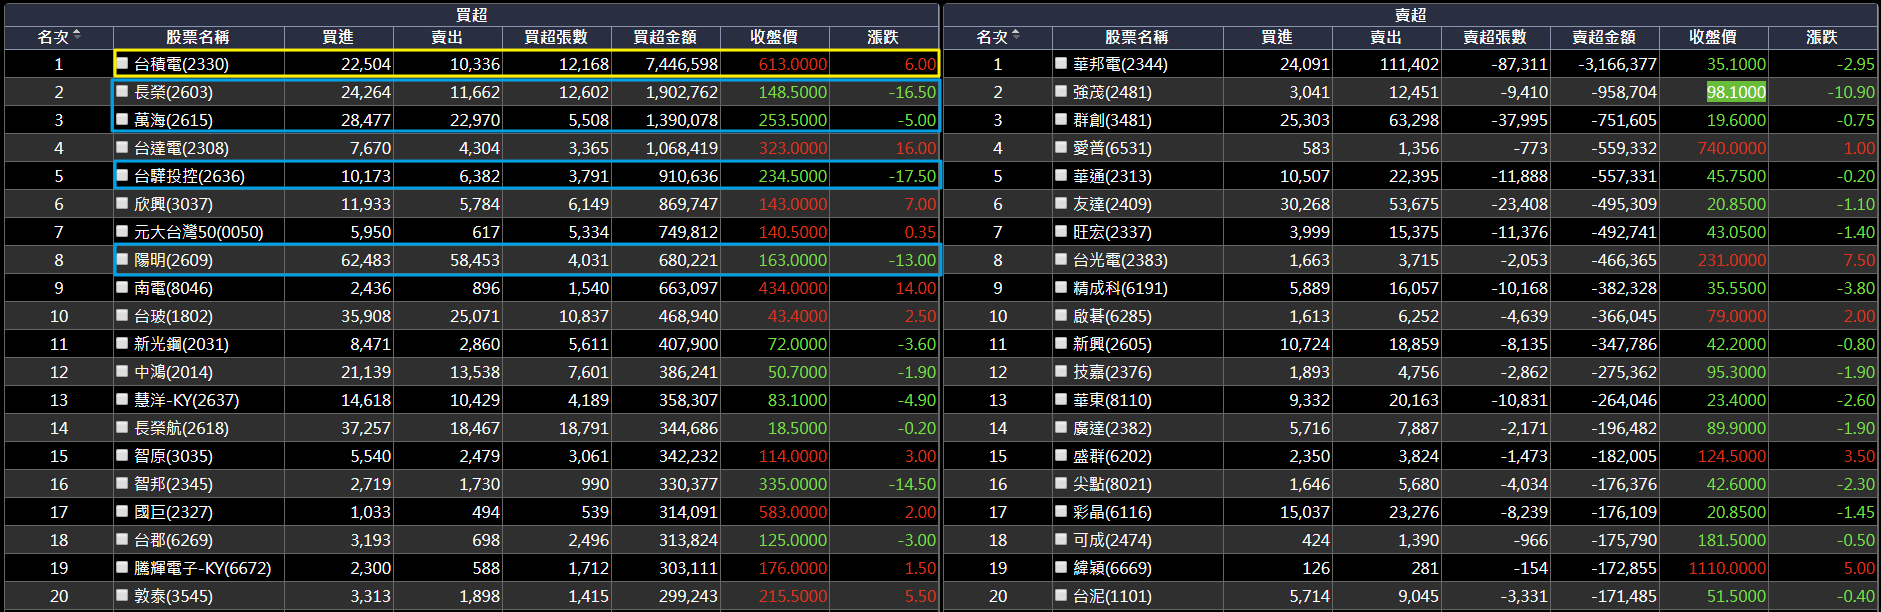Select stock name 台郡(6269)
Image resolution: width=1881 pixels, height=612 pixels.
point(173,540)
